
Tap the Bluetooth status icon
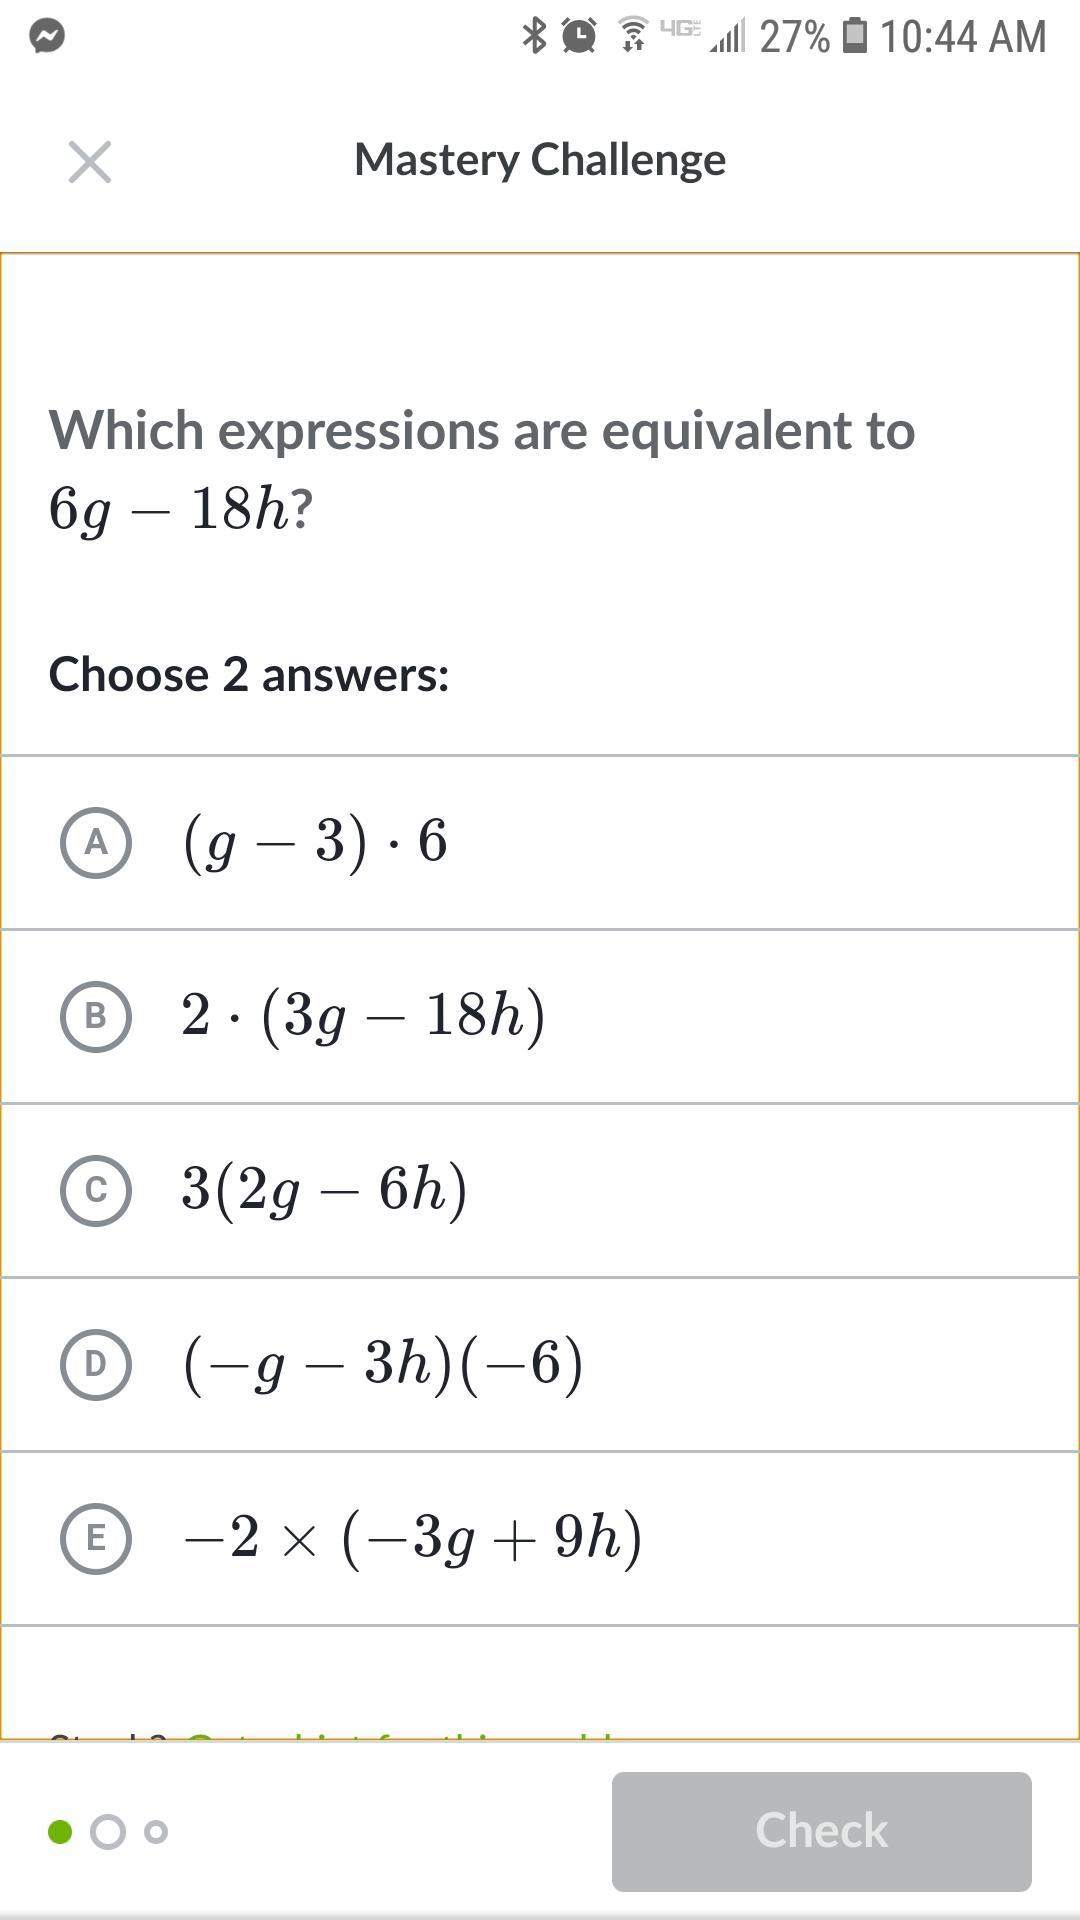pos(535,36)
